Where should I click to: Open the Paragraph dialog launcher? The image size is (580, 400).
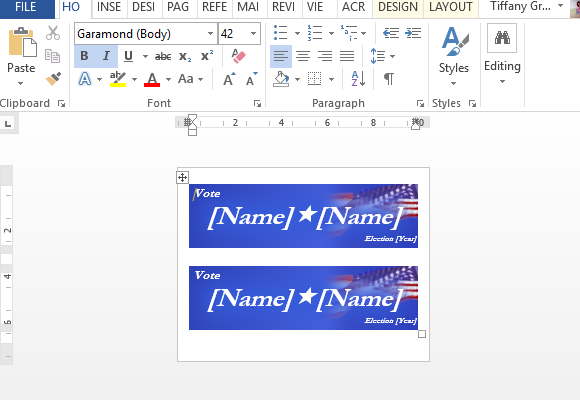[x=420, y=104]
